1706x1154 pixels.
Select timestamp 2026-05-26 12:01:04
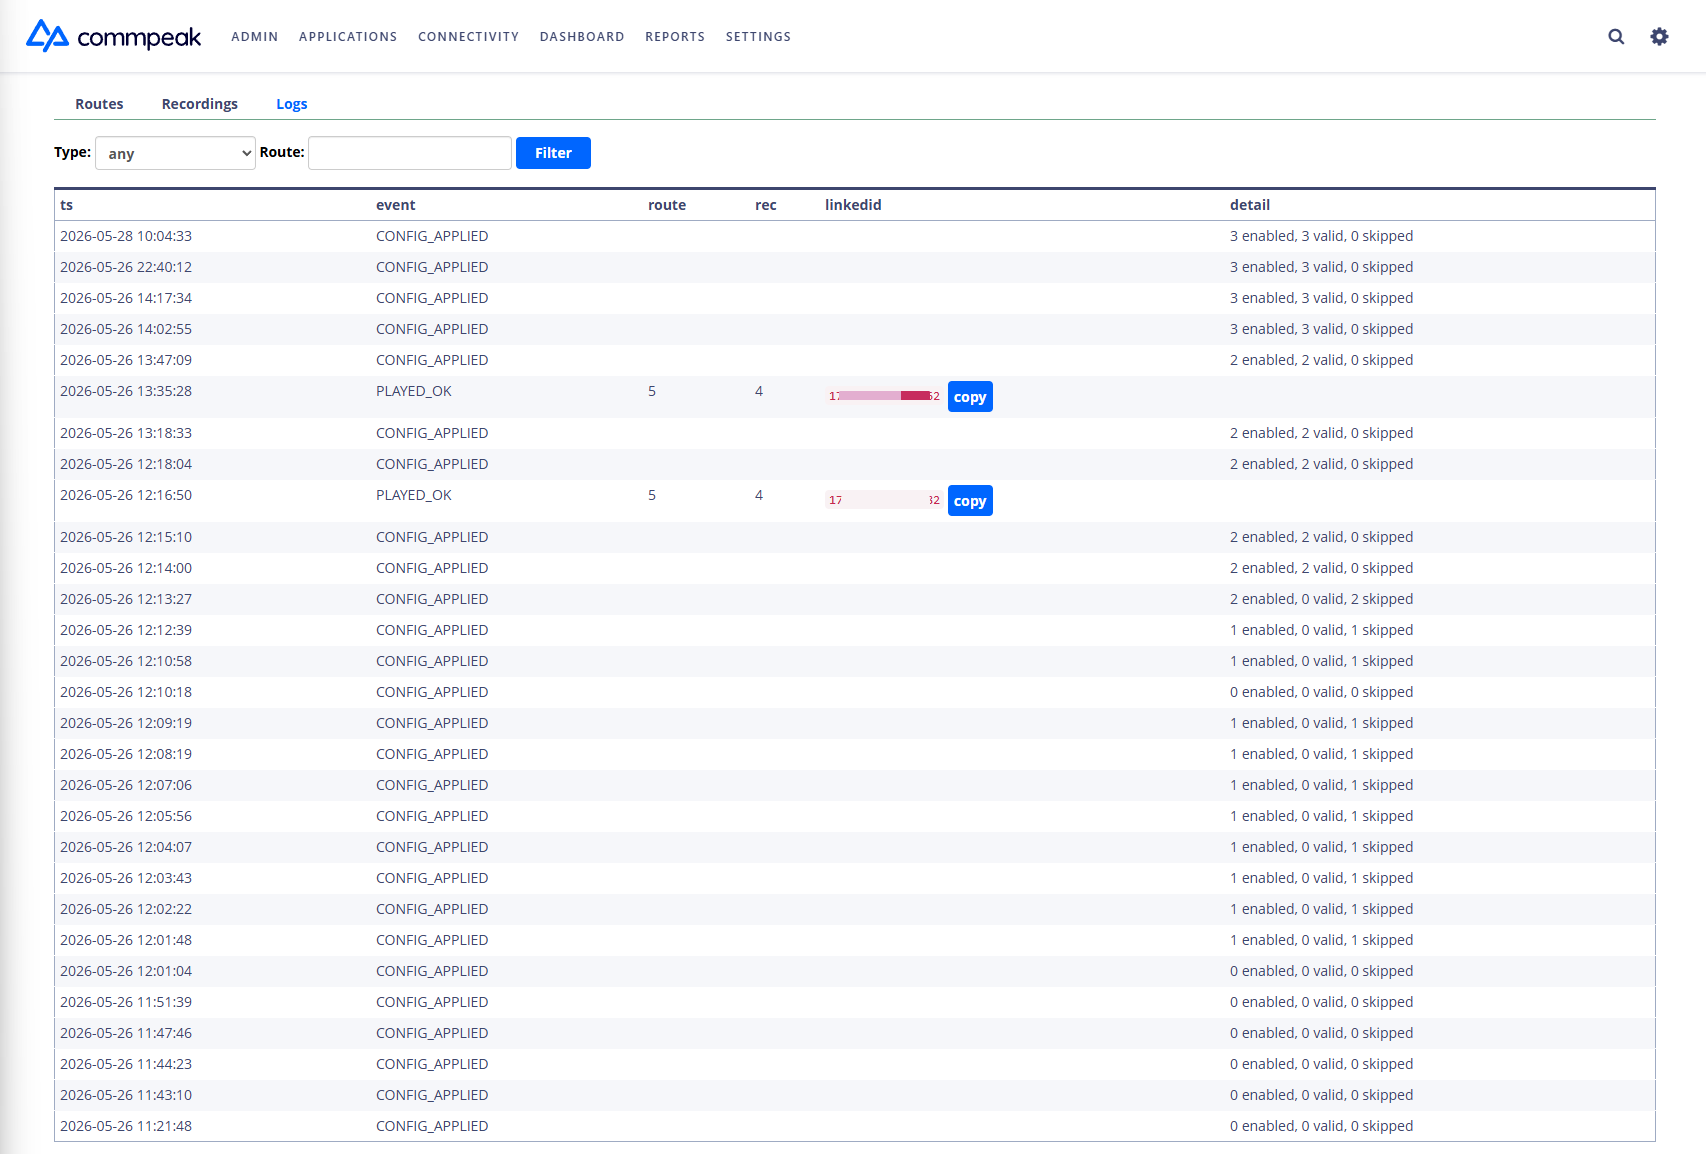pos(126,971)
